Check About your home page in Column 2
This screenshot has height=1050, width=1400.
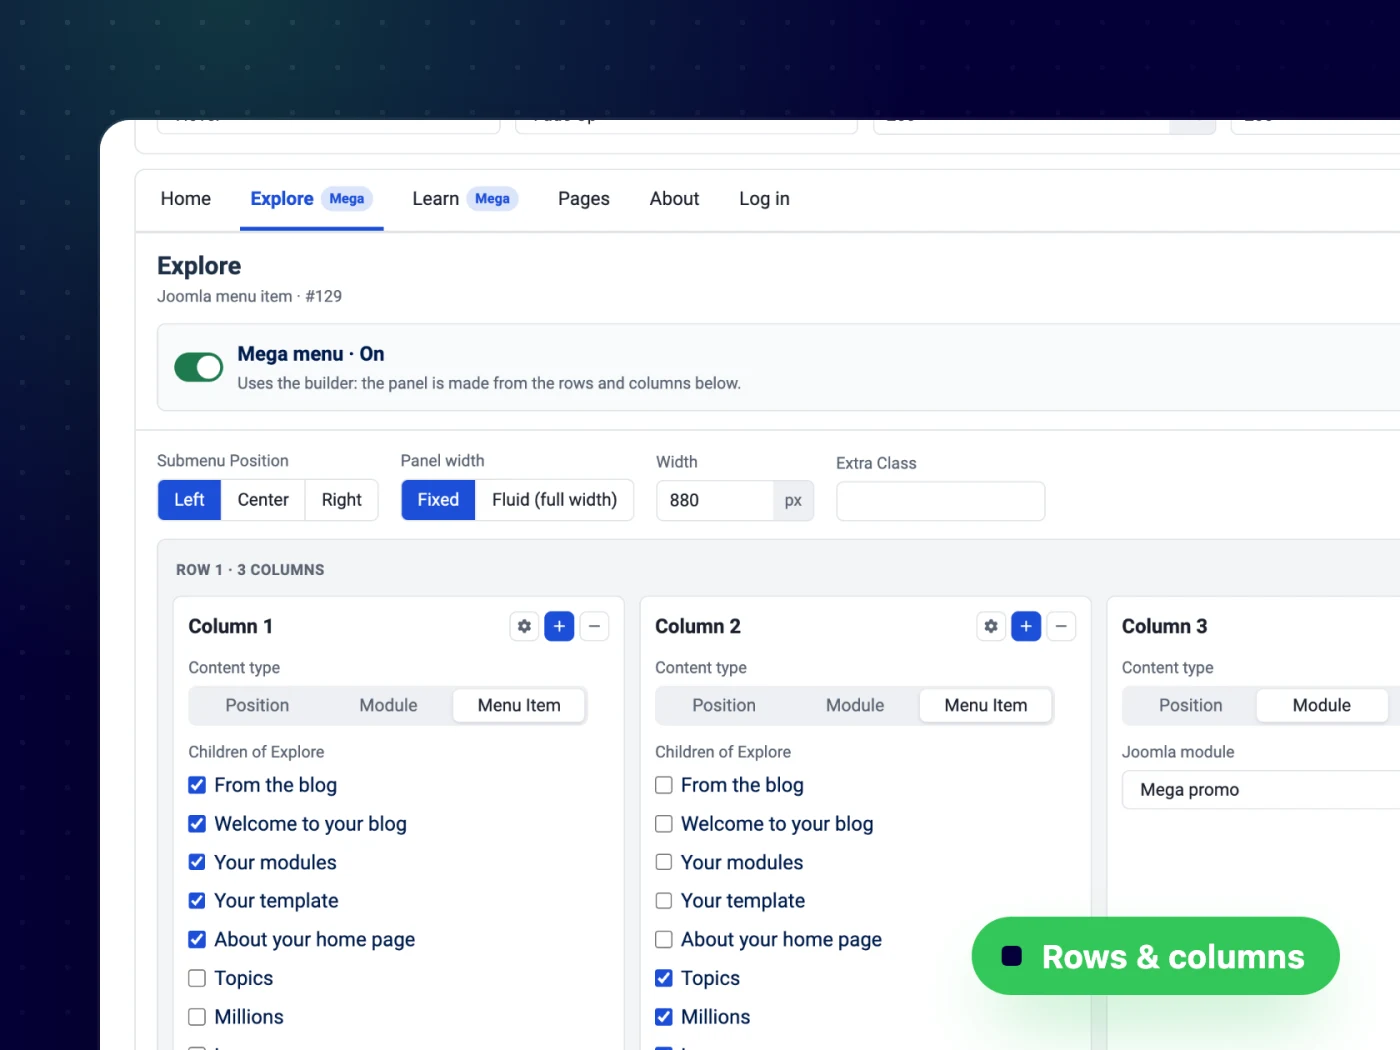pos(664,940)
